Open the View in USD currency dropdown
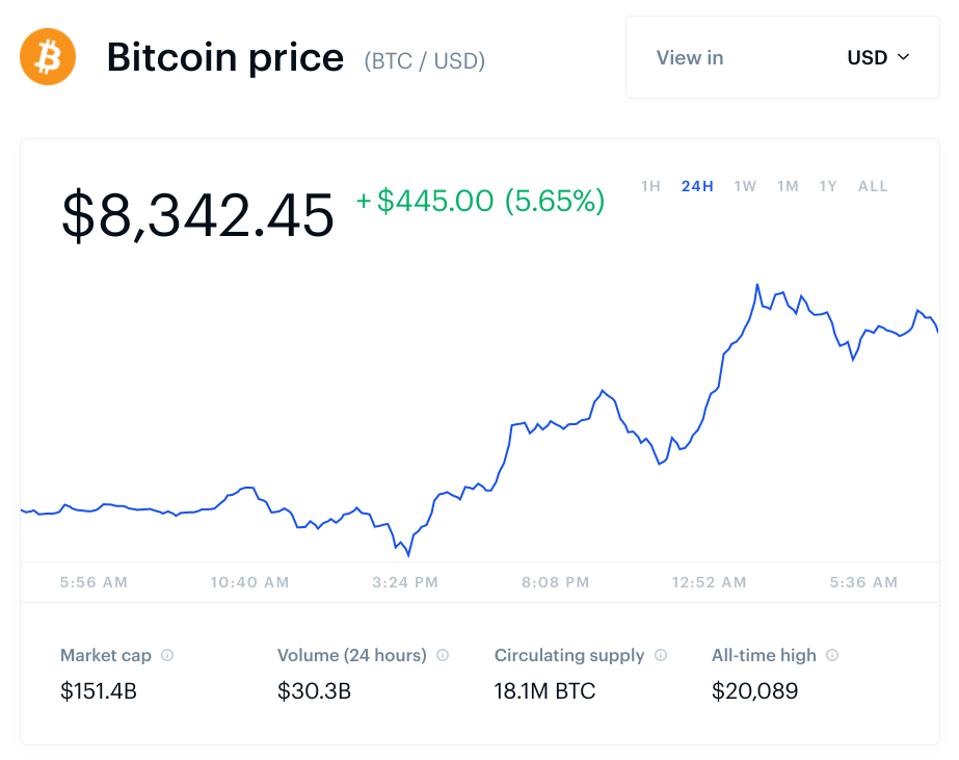Screen dimensions: 959x760 coord(782,58)
